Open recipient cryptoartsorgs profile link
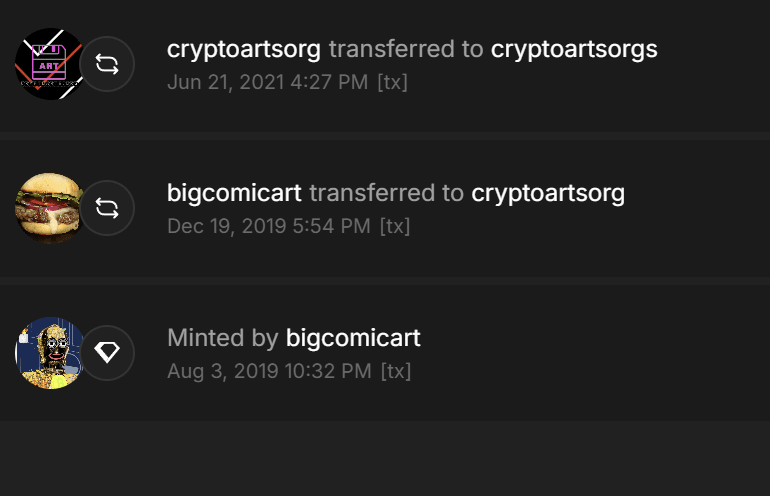 click(x=574, y=50)
